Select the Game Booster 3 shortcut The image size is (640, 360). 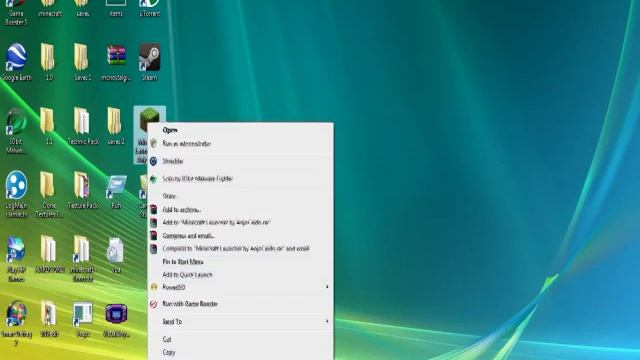[x=16, y=13]
